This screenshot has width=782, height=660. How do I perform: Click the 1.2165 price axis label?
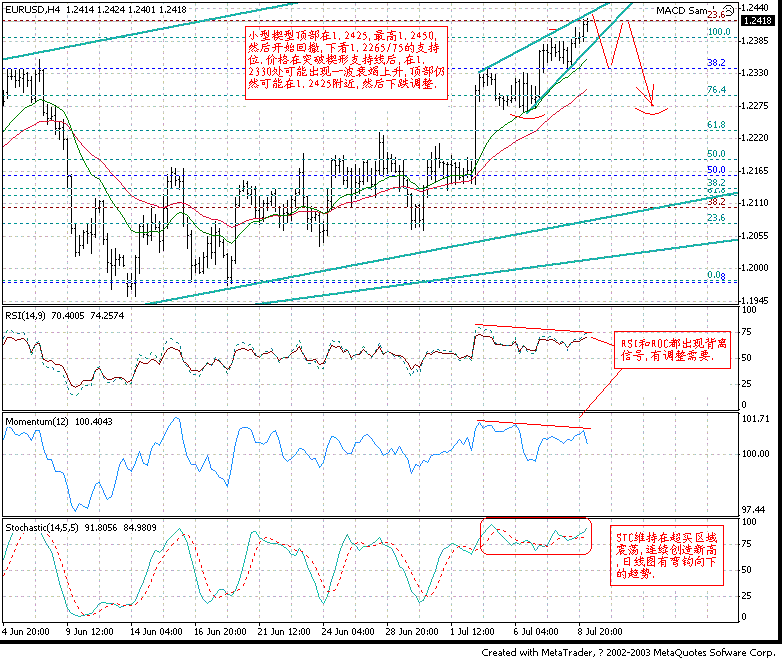pyautogui.click(x=755, y=171)
